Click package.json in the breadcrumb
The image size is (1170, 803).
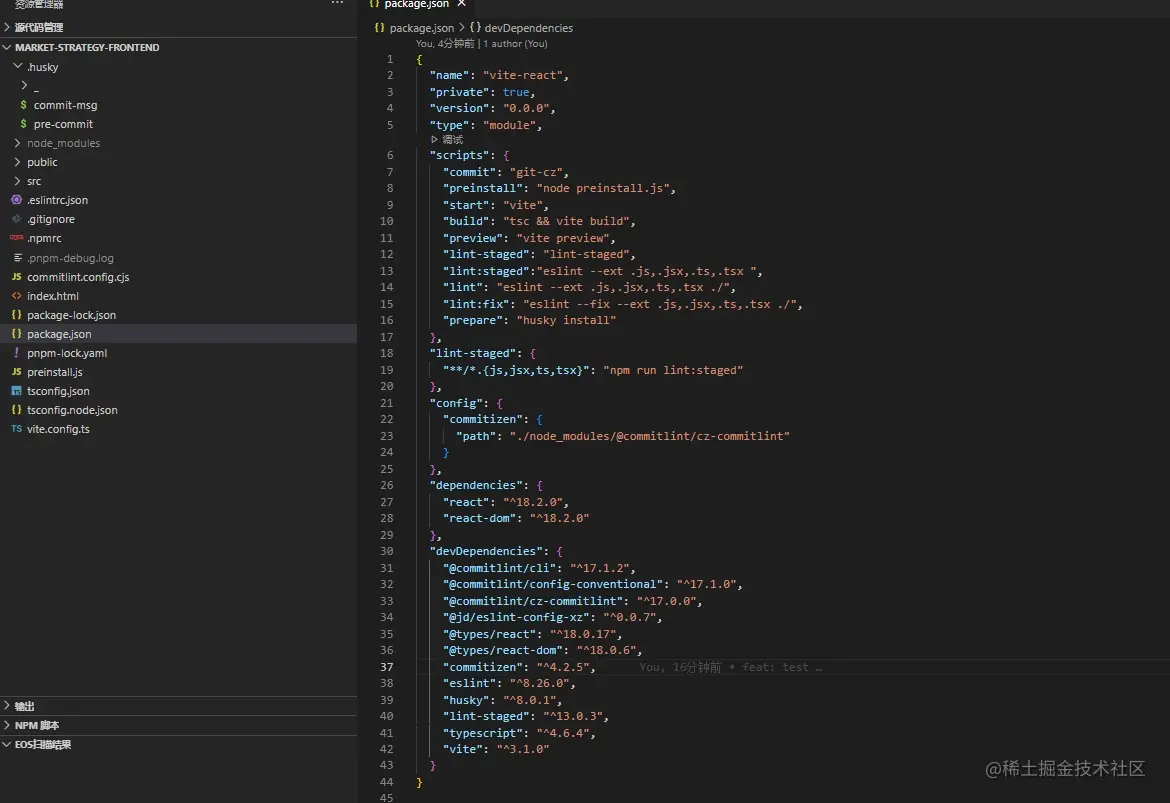point(422,28)
